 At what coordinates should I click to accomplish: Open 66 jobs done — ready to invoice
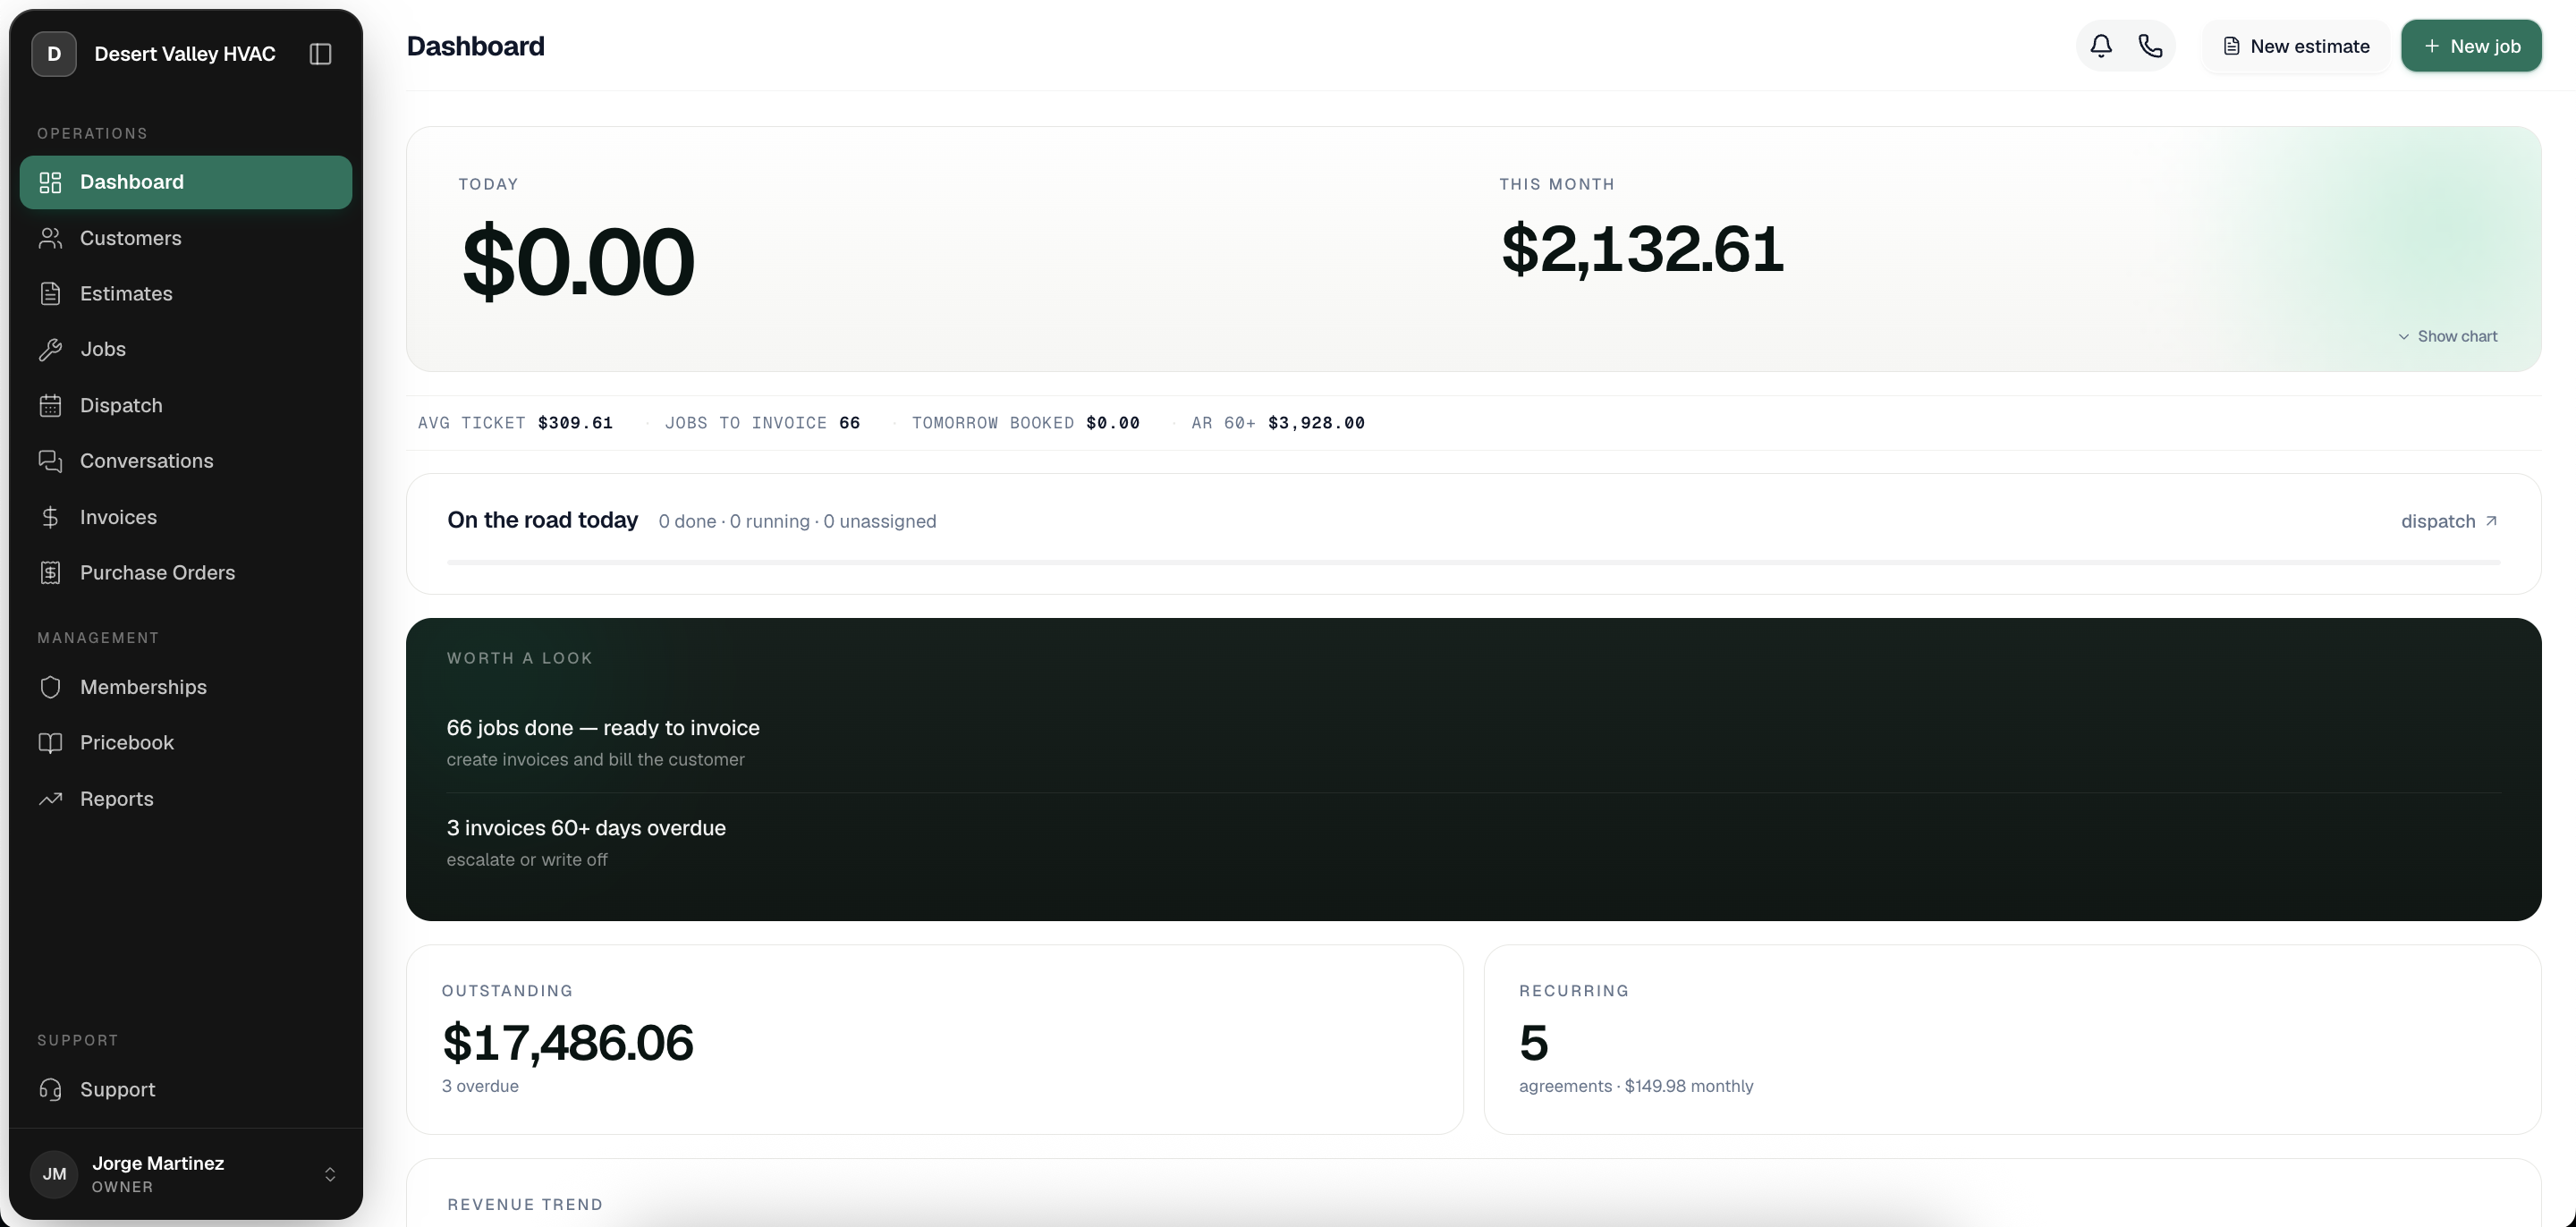point(1473,742)
